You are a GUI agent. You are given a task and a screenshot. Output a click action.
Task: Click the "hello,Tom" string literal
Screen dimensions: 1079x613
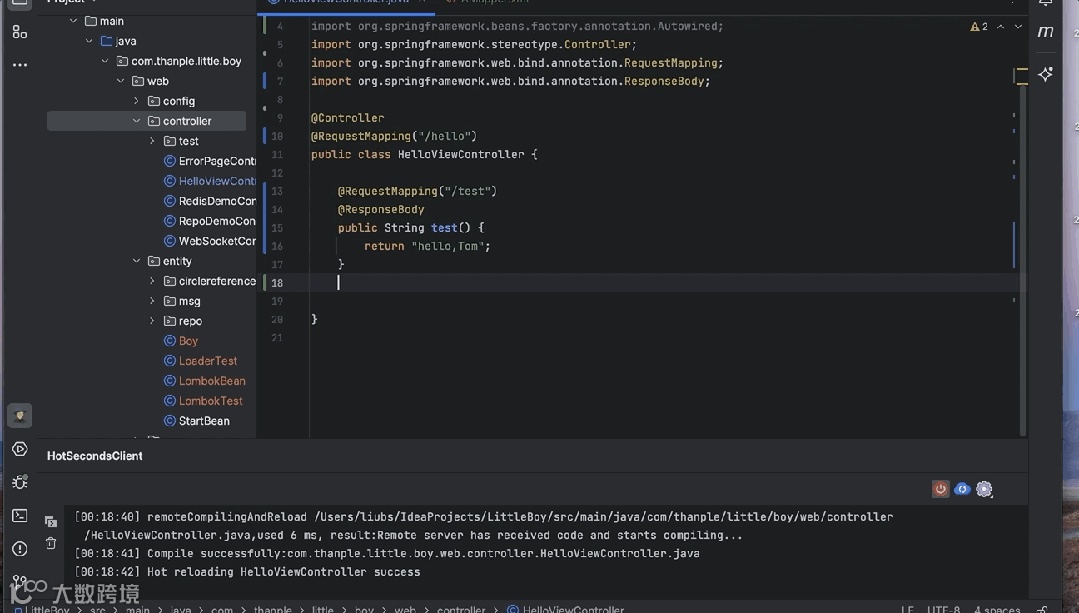pyautogui.click(x=447, y=246)
